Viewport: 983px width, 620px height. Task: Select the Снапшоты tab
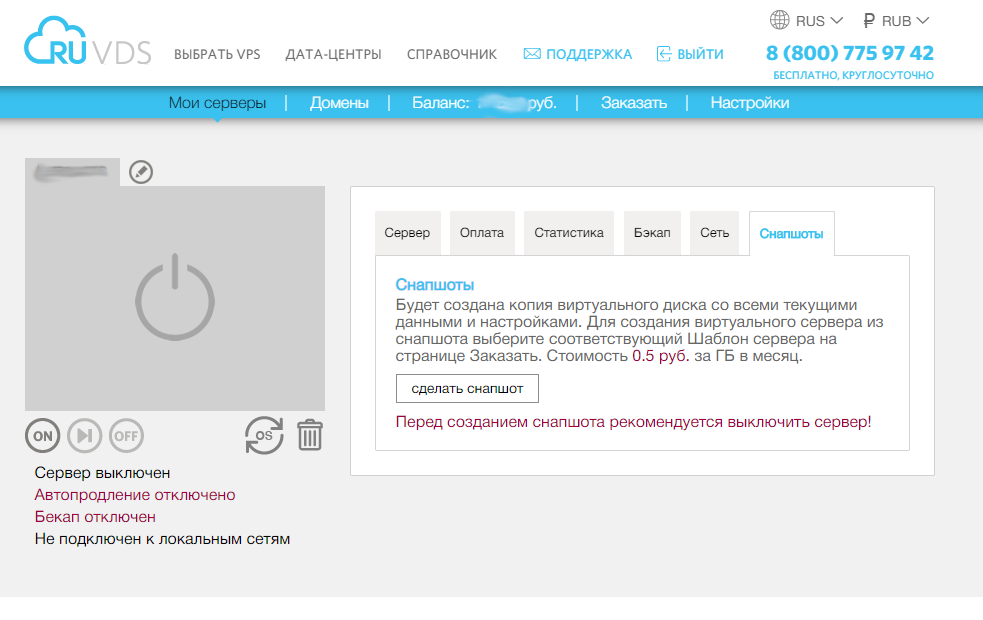click(791, 234)
